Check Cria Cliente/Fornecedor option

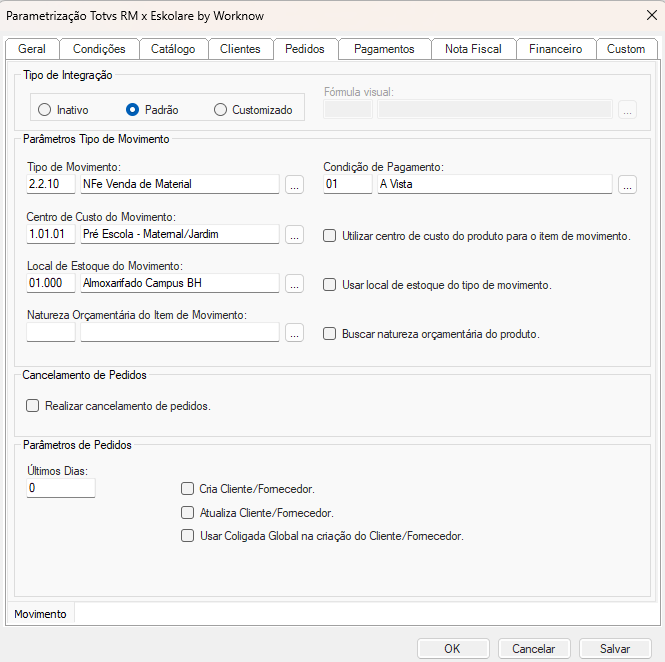(x=187, y=489)
